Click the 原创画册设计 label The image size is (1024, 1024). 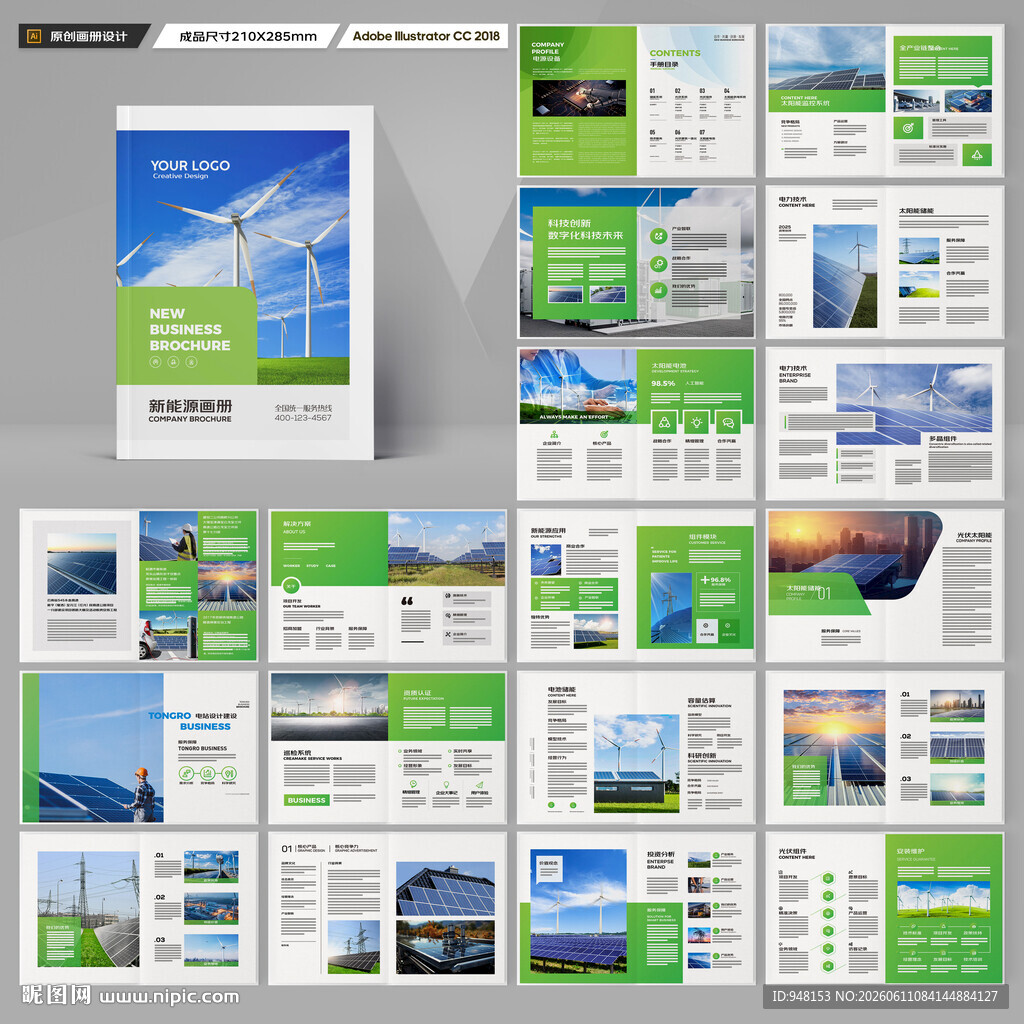[x=88, y=37]
